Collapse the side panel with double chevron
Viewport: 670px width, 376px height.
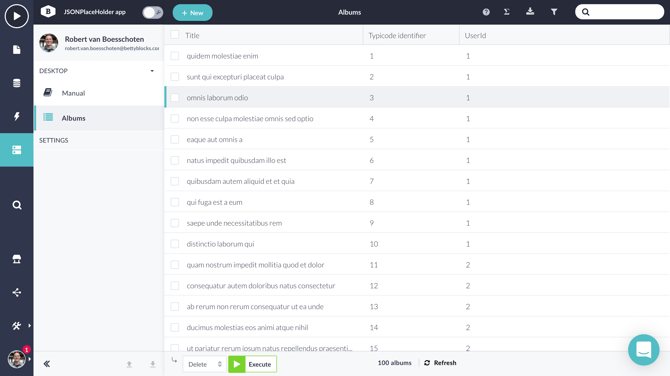point(47,364)
